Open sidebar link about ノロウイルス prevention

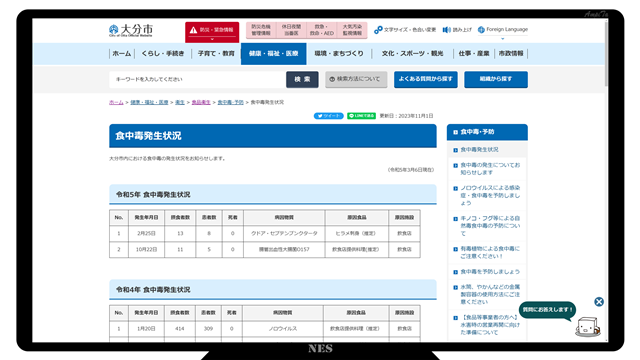pyautogui.click(x=490, y=195)
